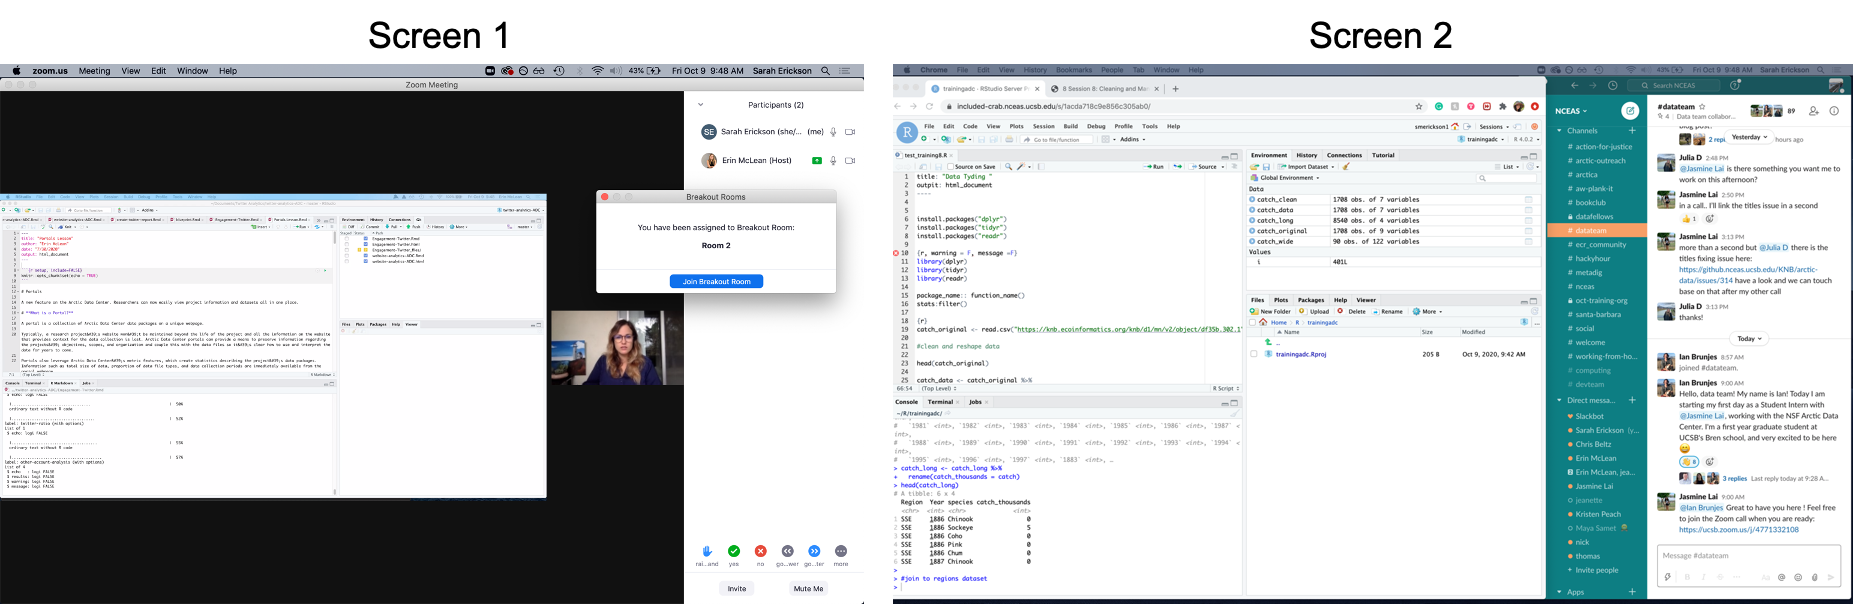Open the More dropdown in Files pane
Image resolution: width=1854 pixels, height=604 pixels.
tap(1427, 311)
